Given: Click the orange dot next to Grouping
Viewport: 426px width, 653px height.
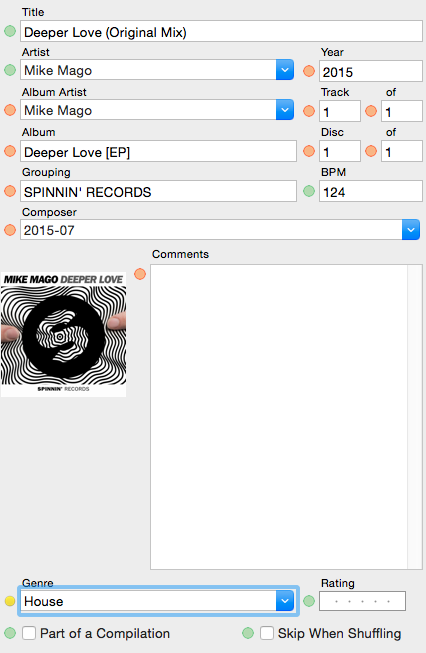Looking at the screenshot, I should point(10,191).
